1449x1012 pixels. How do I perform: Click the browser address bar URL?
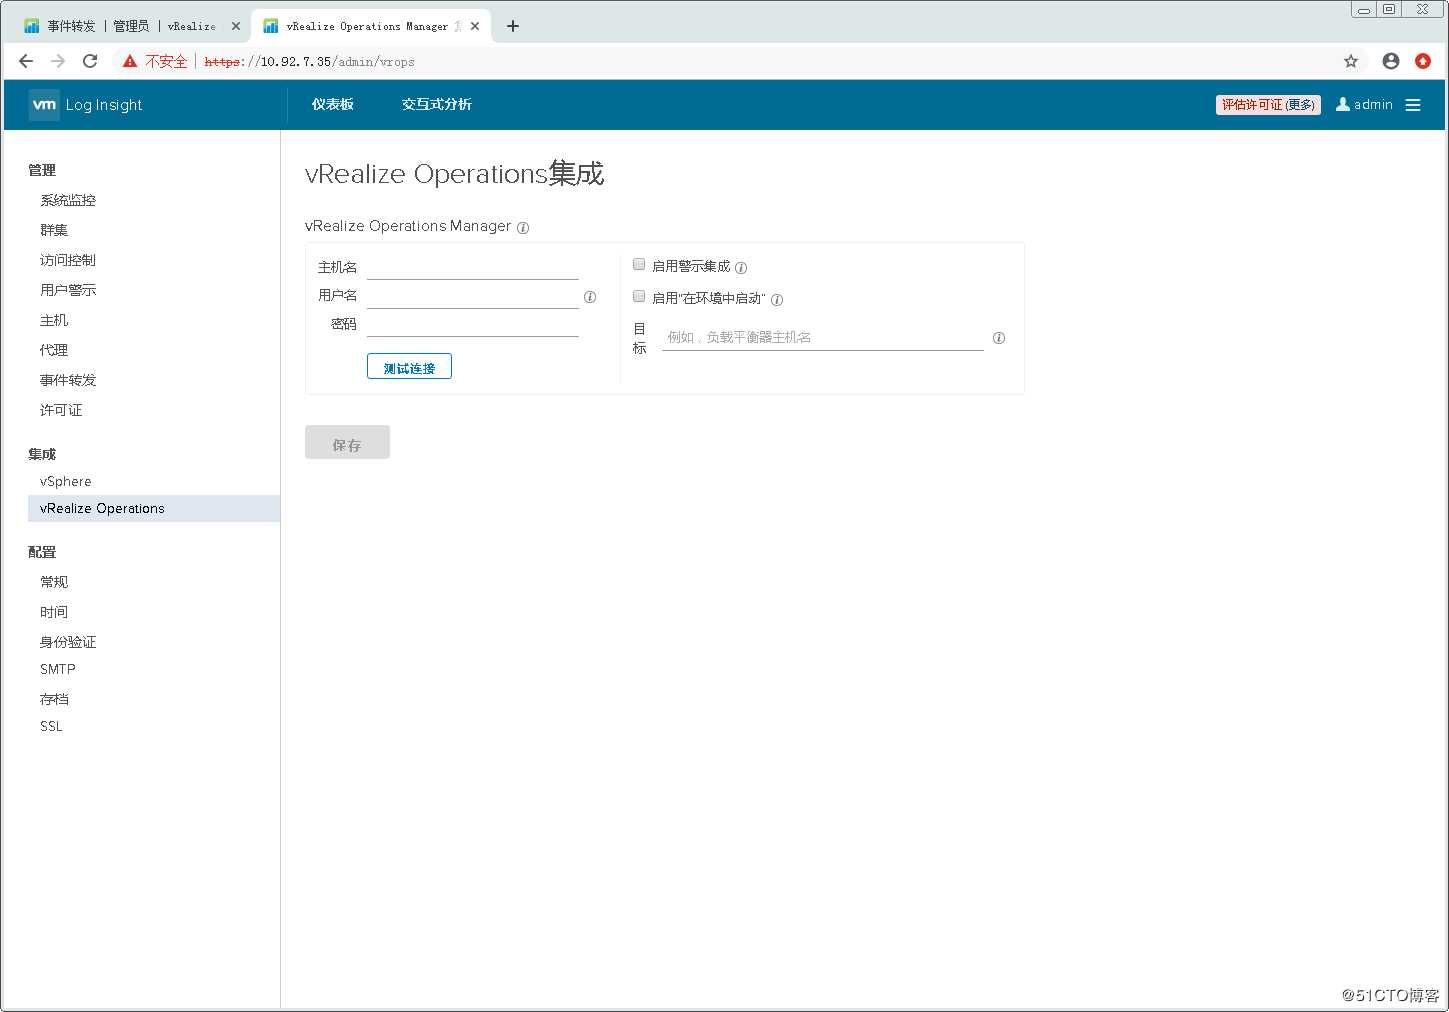[309, 61]
